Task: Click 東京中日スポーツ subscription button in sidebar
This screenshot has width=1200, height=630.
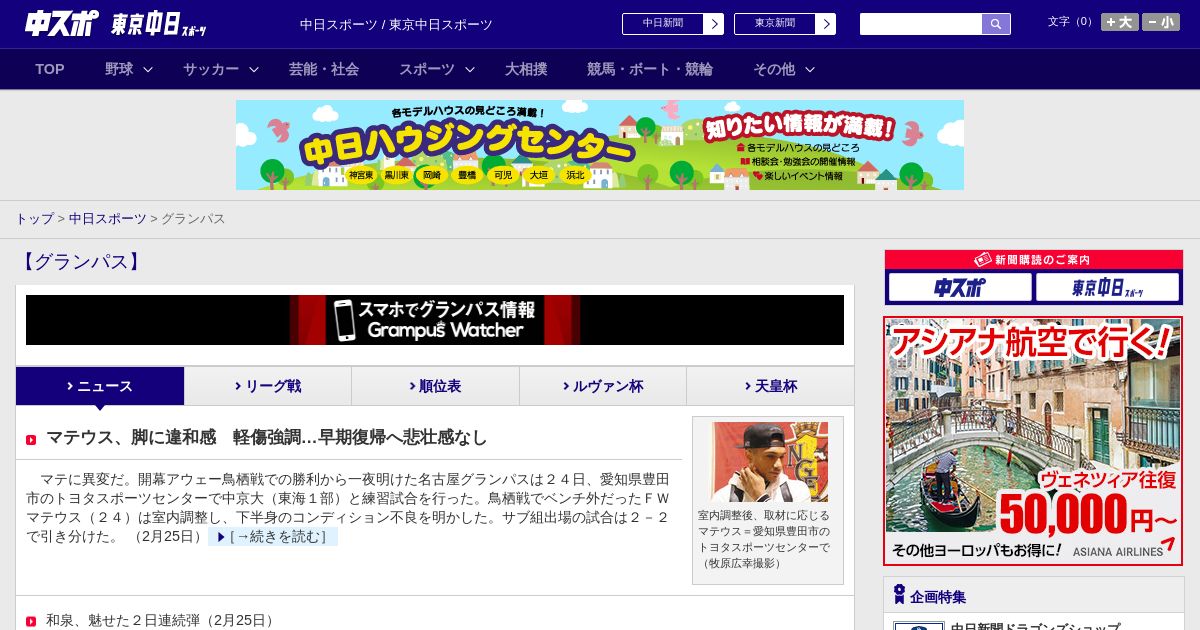Action: 1107,288
